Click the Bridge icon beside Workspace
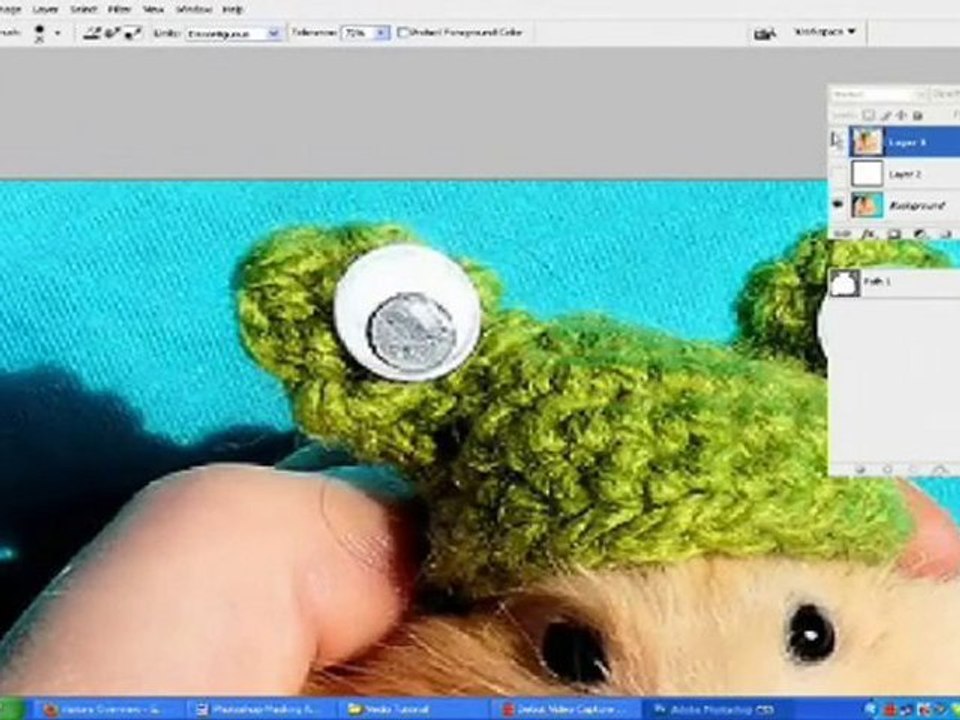The height and width of the screenshot is (720, 960). 765,33
